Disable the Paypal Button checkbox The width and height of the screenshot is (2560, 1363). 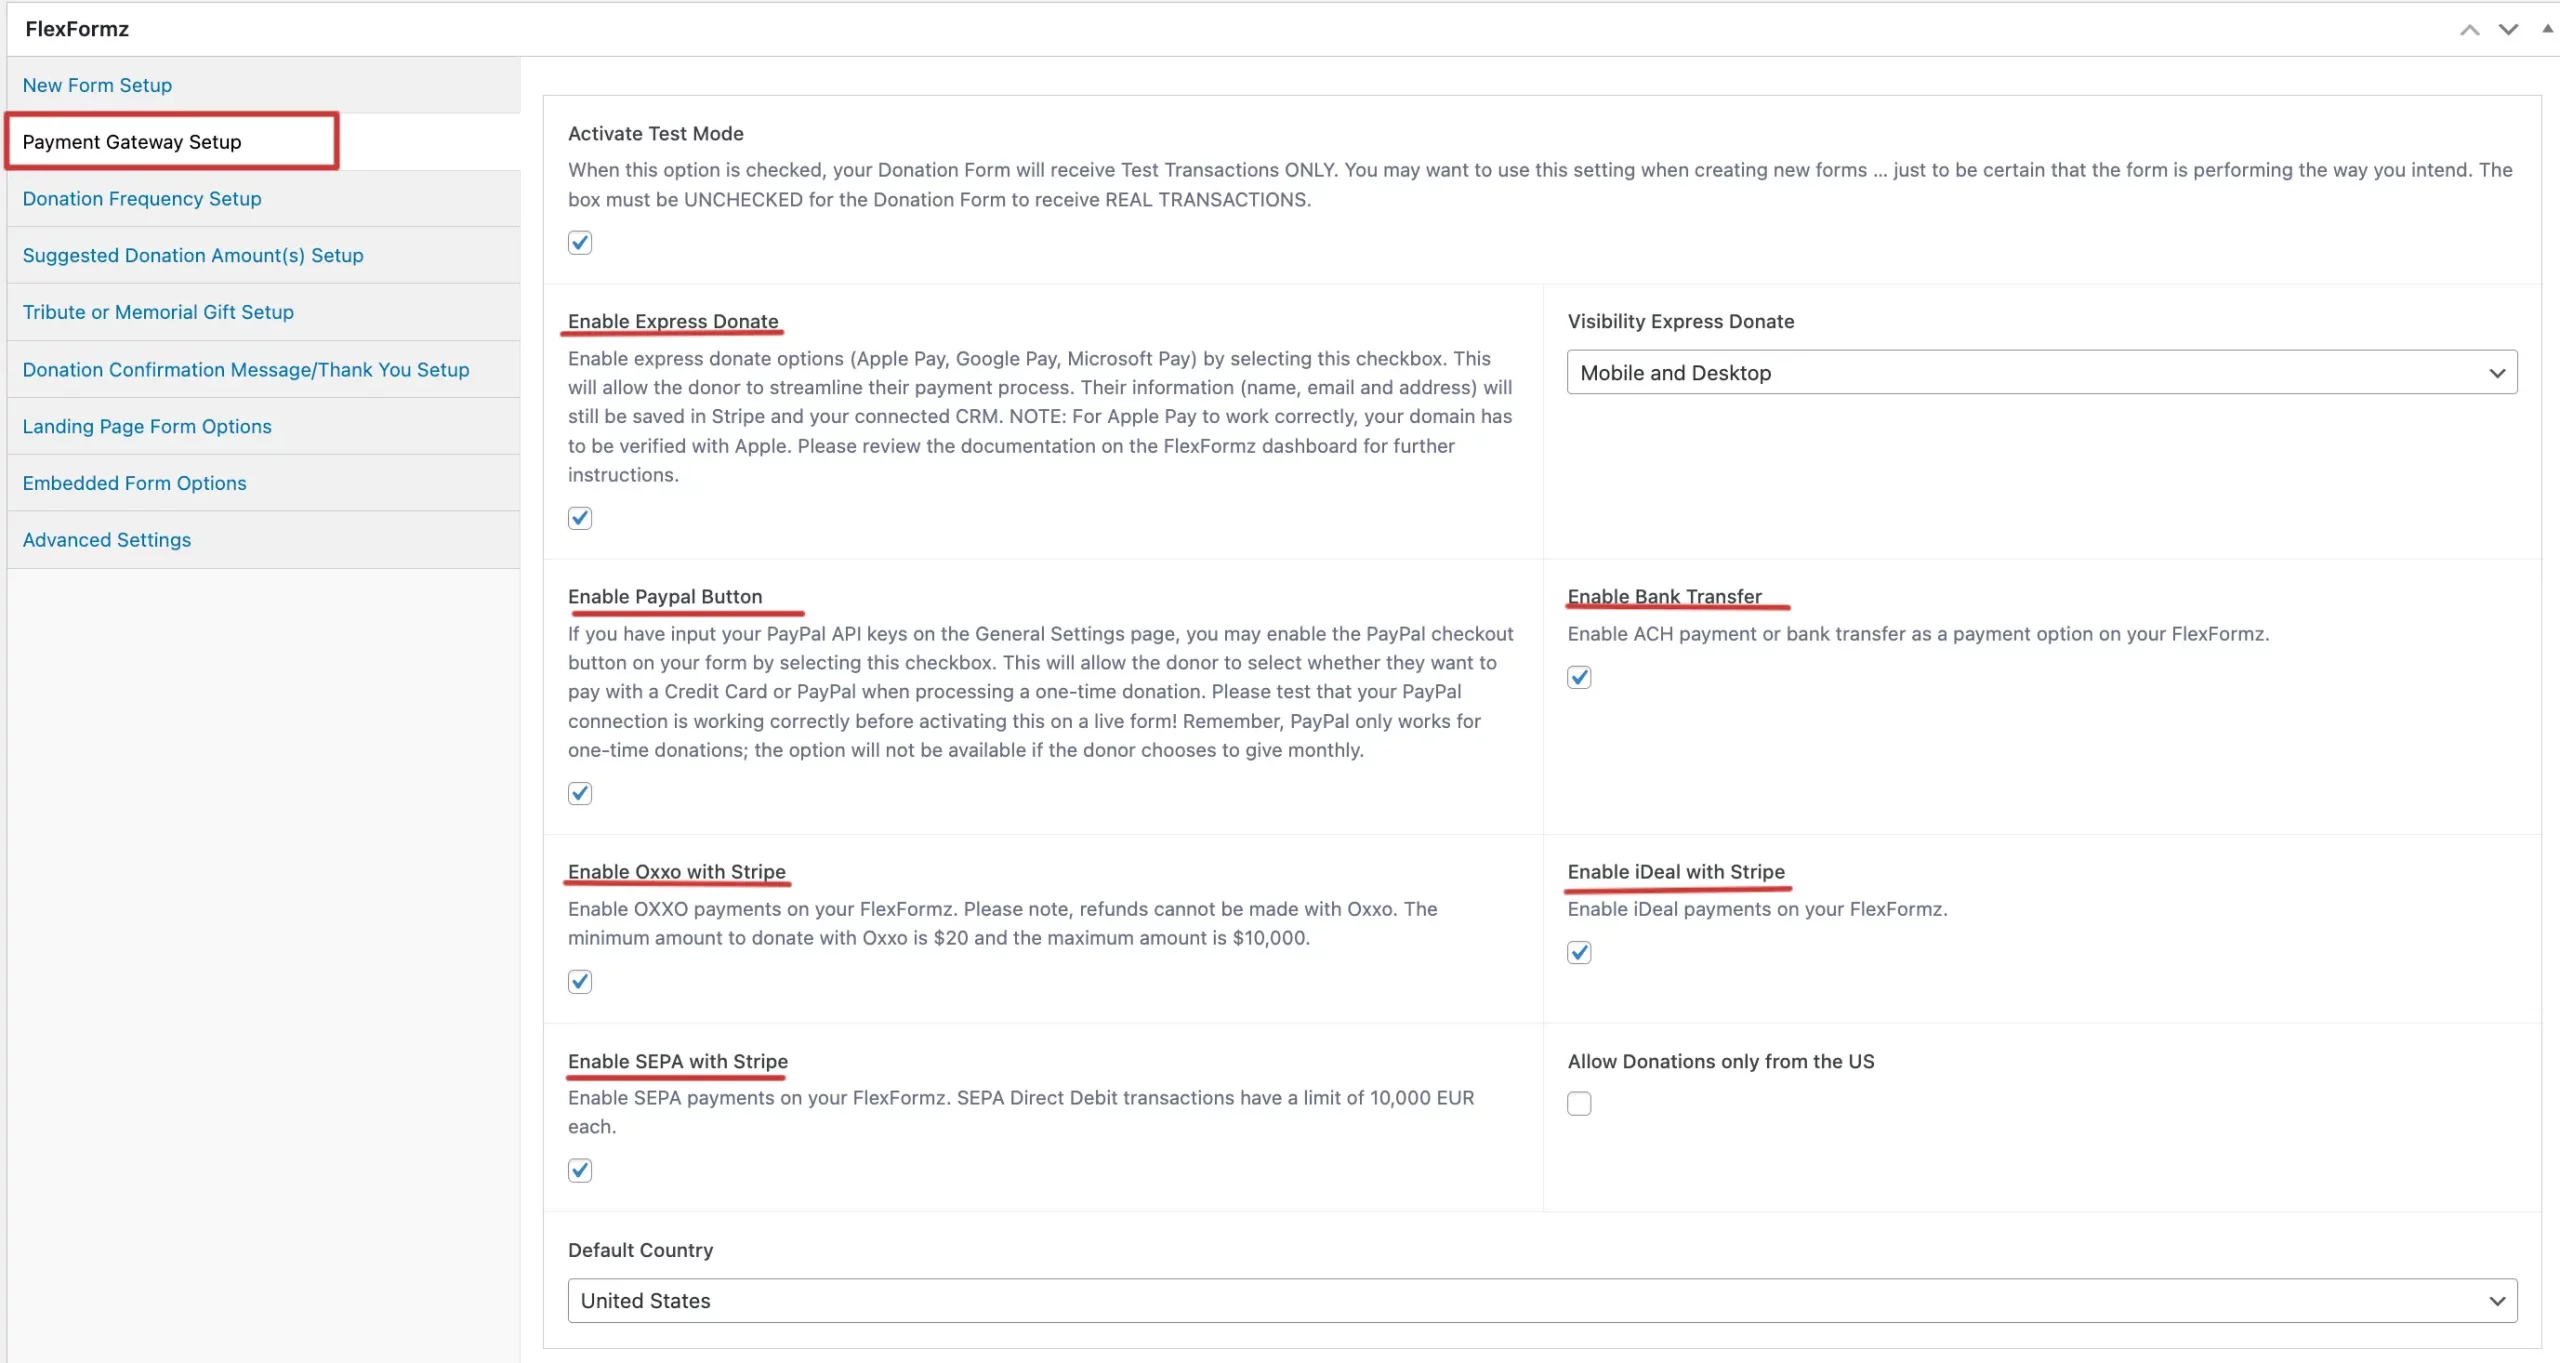580,793
